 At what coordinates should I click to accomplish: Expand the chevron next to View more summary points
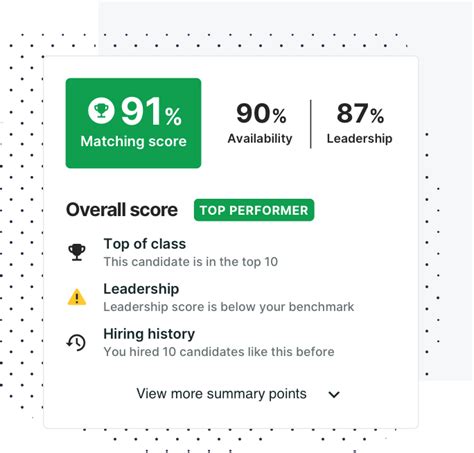click(334, 395)
